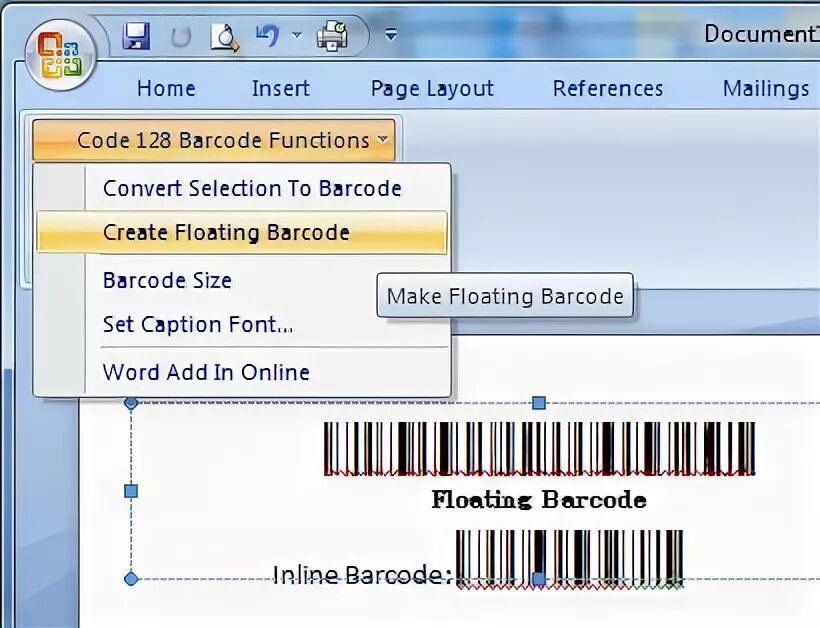This screenshot has width=820, height=628.
Task: Switch to the Insert tab
Action: tap(281, 88)
